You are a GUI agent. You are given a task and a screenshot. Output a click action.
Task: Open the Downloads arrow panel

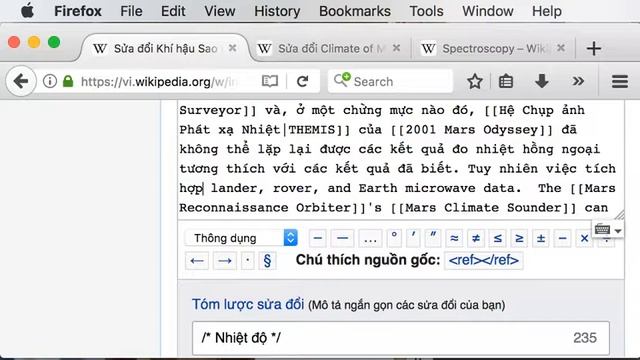point(542,81)
